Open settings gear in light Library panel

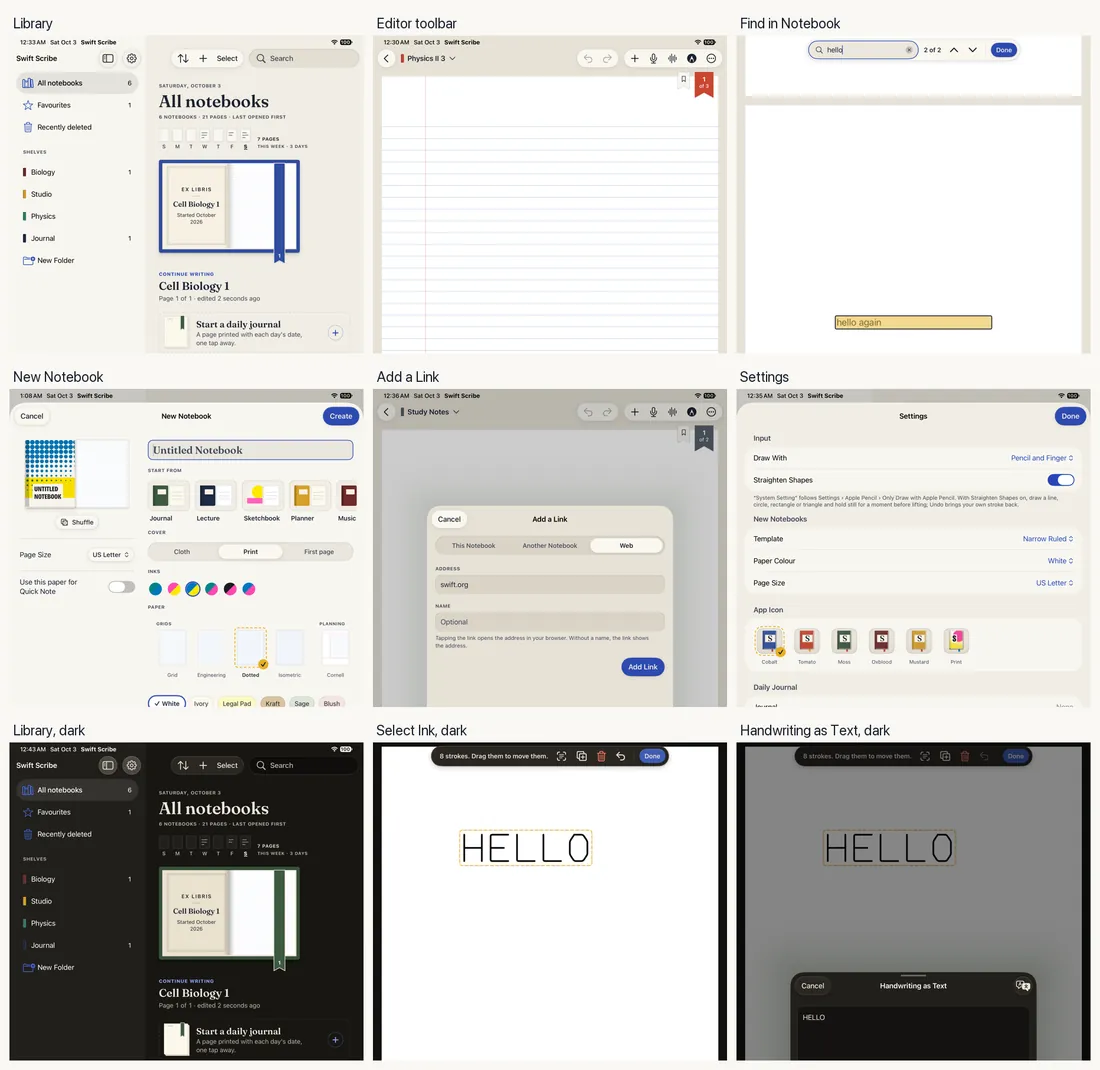point(131,58)
